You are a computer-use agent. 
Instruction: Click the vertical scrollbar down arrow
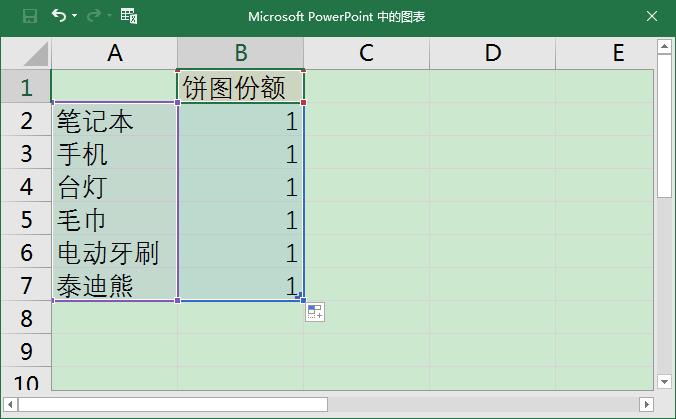click(x=664, y=381)
